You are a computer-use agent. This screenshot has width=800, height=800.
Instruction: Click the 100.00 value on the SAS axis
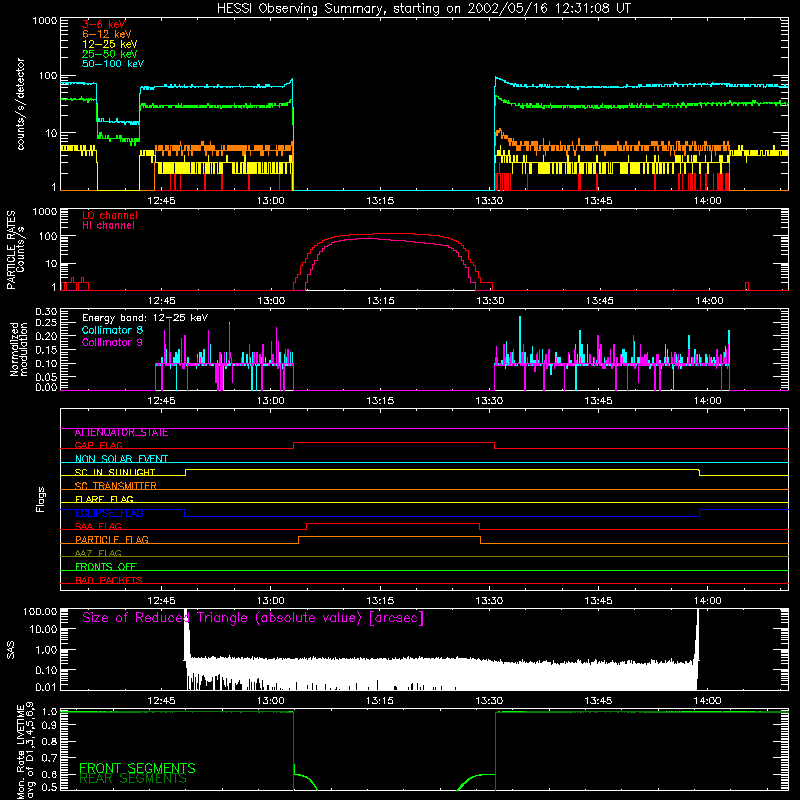(x=40, y=612)
